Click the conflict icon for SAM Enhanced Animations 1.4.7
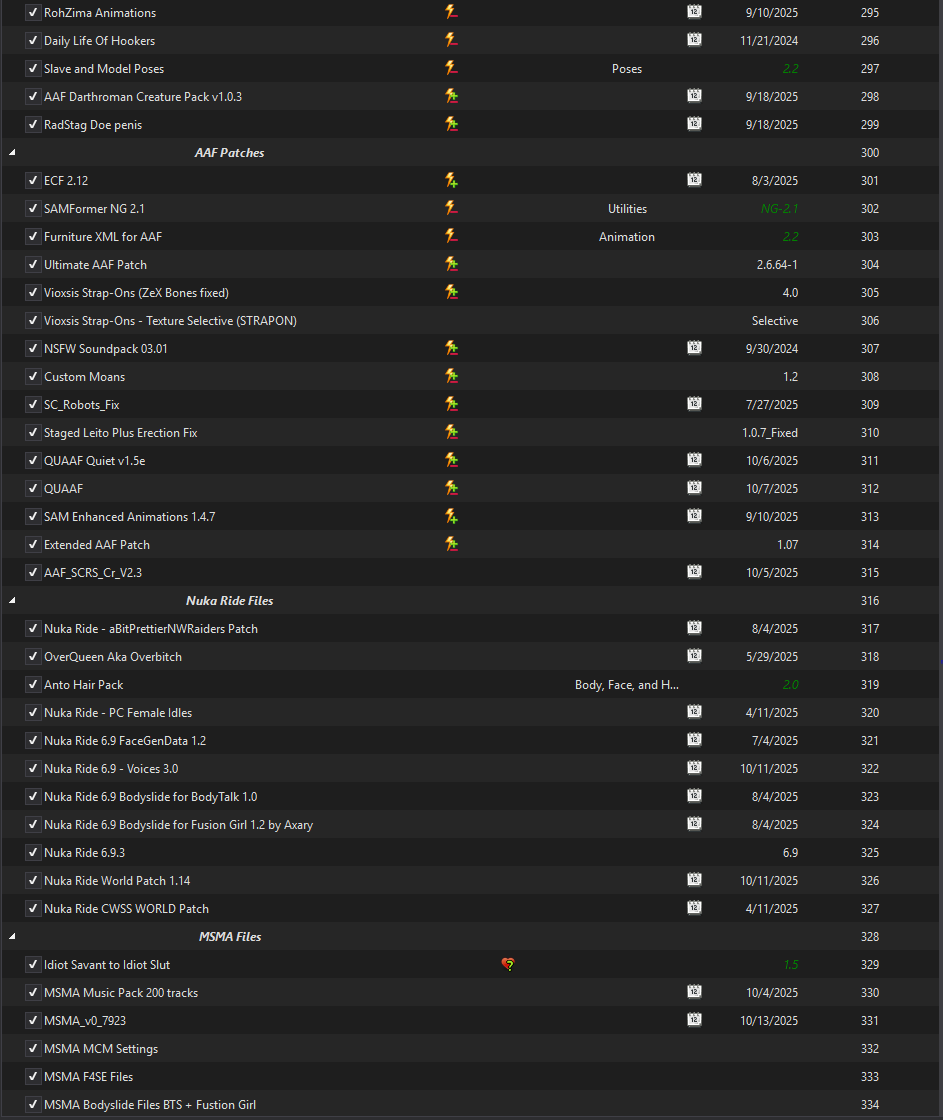The image size is (943, 1120). 451,516
